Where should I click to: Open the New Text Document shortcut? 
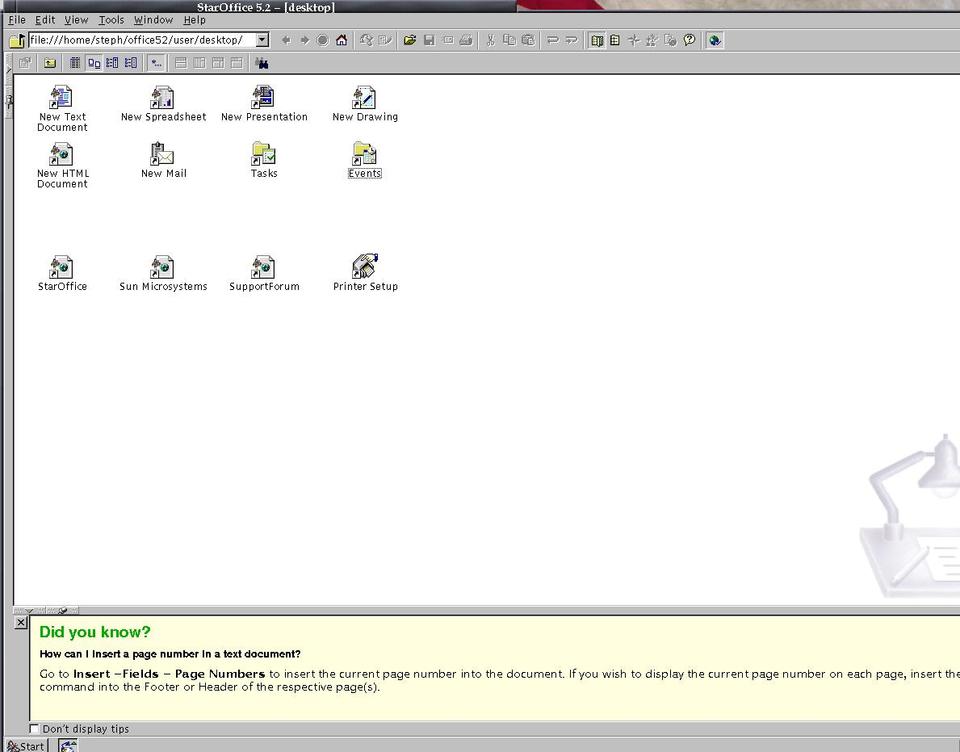pos(62,98)
